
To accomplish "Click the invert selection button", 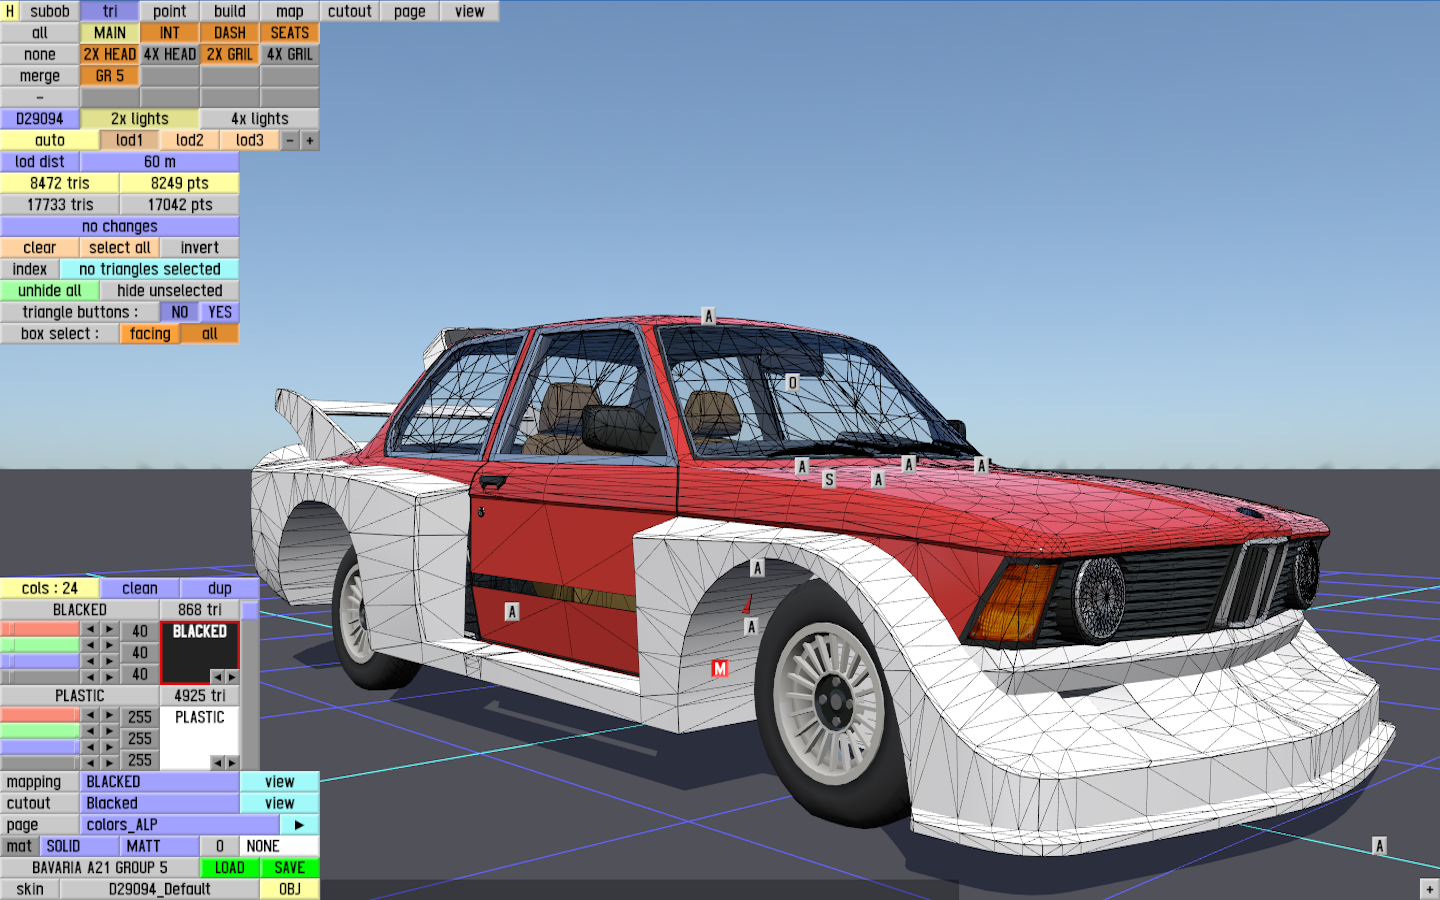I will (200, 248).
